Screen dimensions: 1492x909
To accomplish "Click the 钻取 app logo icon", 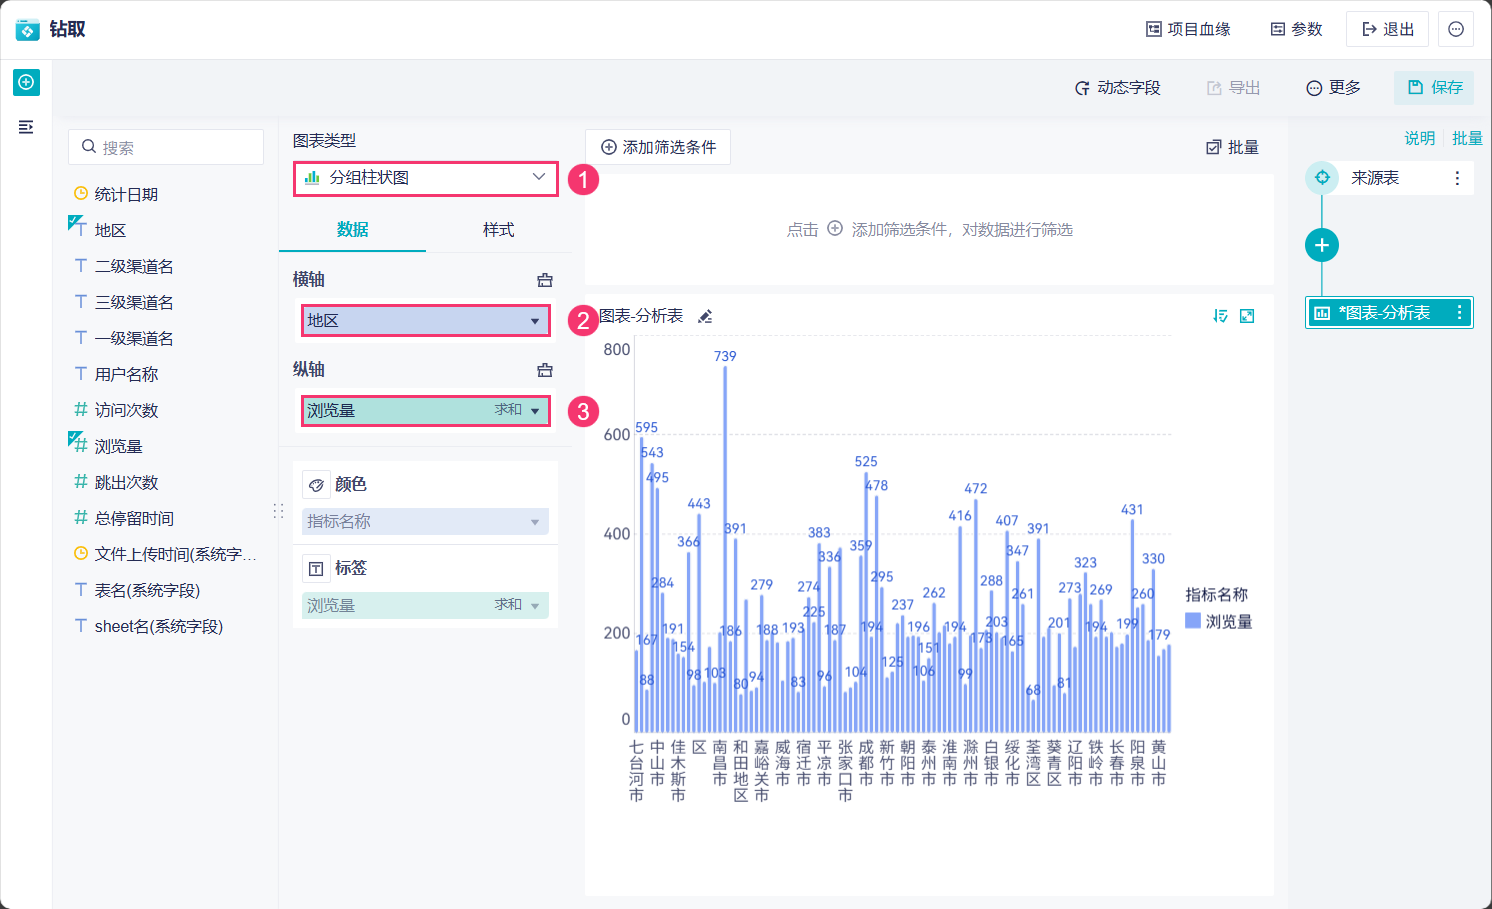I will tap(27, 29).
